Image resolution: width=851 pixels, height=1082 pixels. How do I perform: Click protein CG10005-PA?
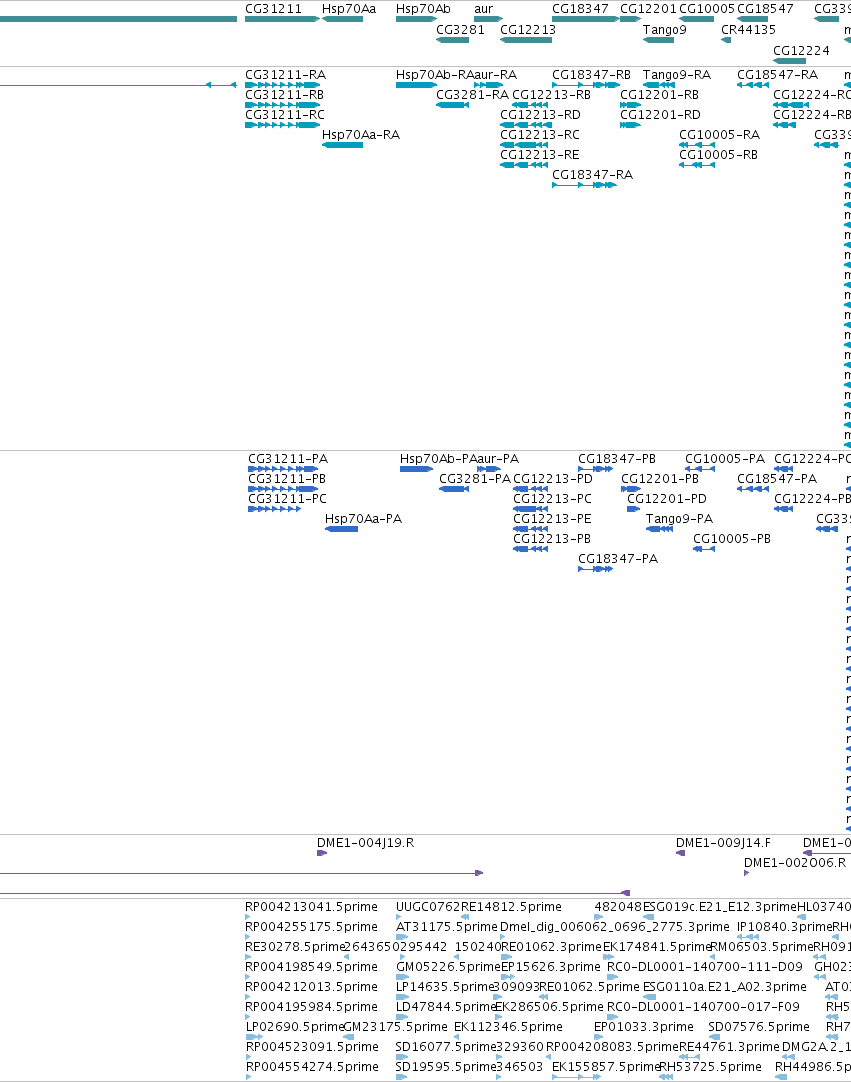click(x=725, y=459)
